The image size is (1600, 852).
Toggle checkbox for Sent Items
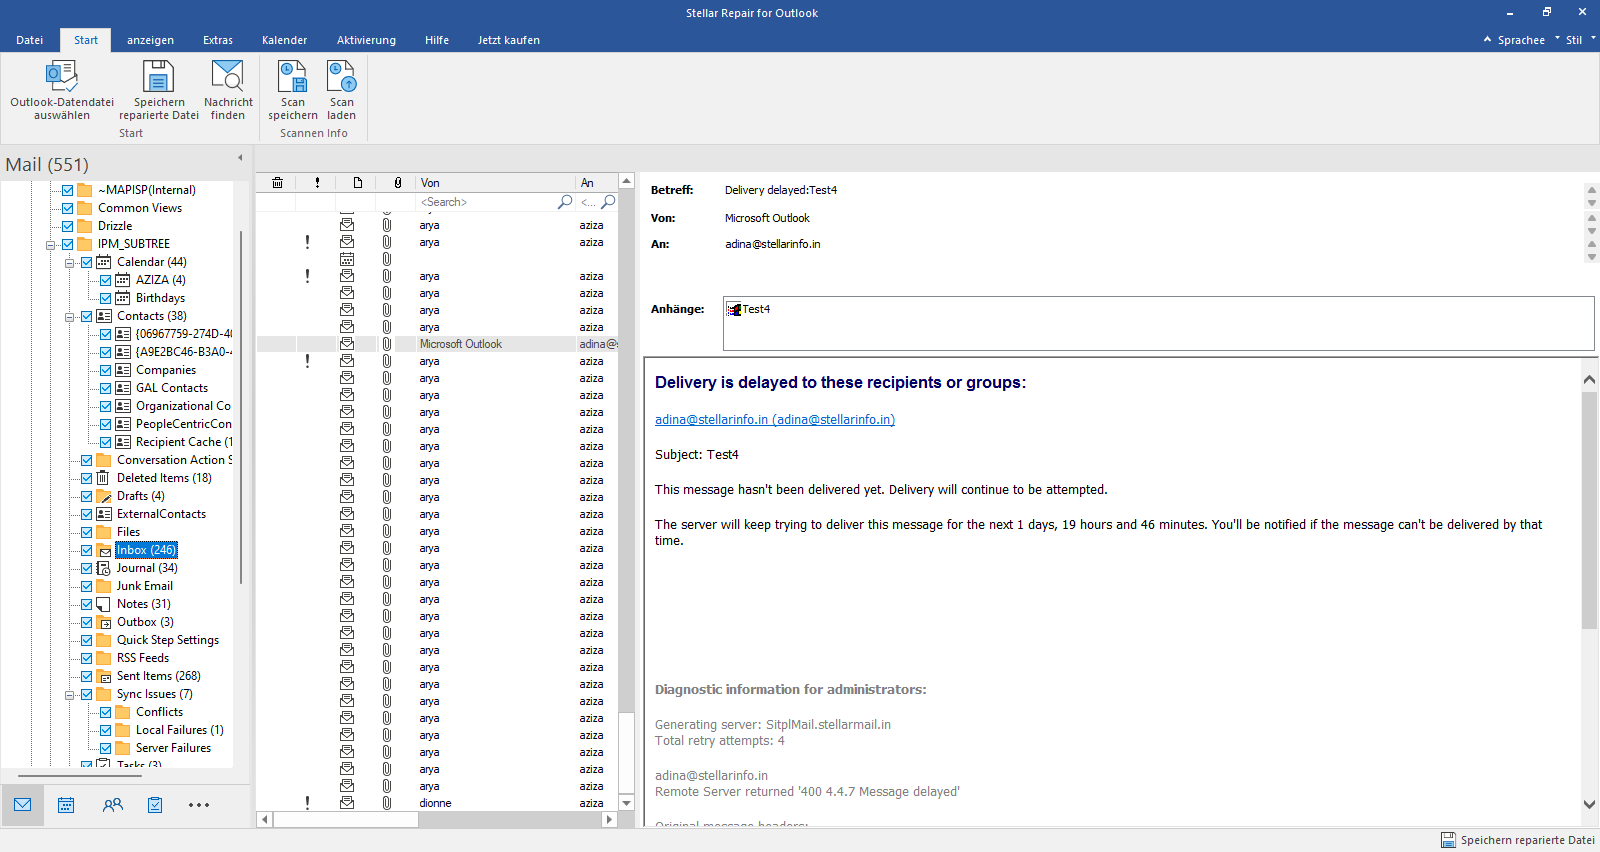click(x=87, y=676)
